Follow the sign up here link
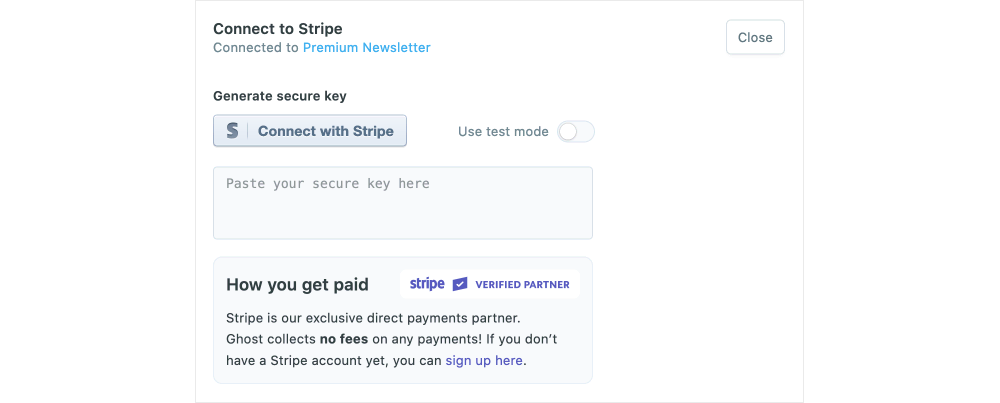The image size is (1000, 403). tap(484, 360)
